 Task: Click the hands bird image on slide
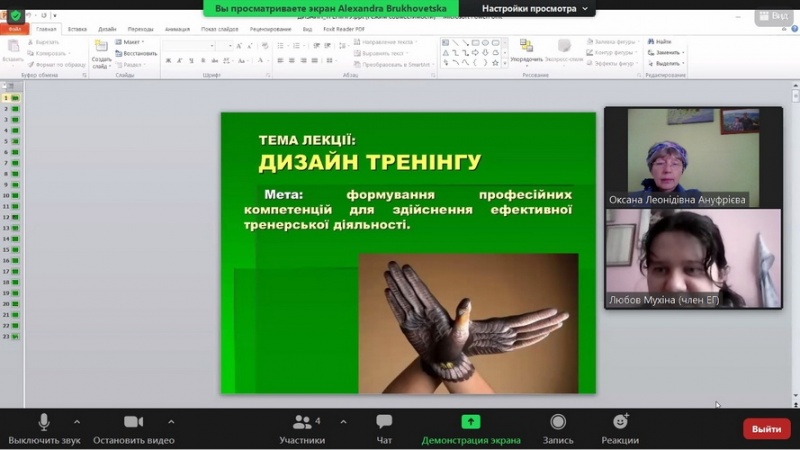(468, 322)
